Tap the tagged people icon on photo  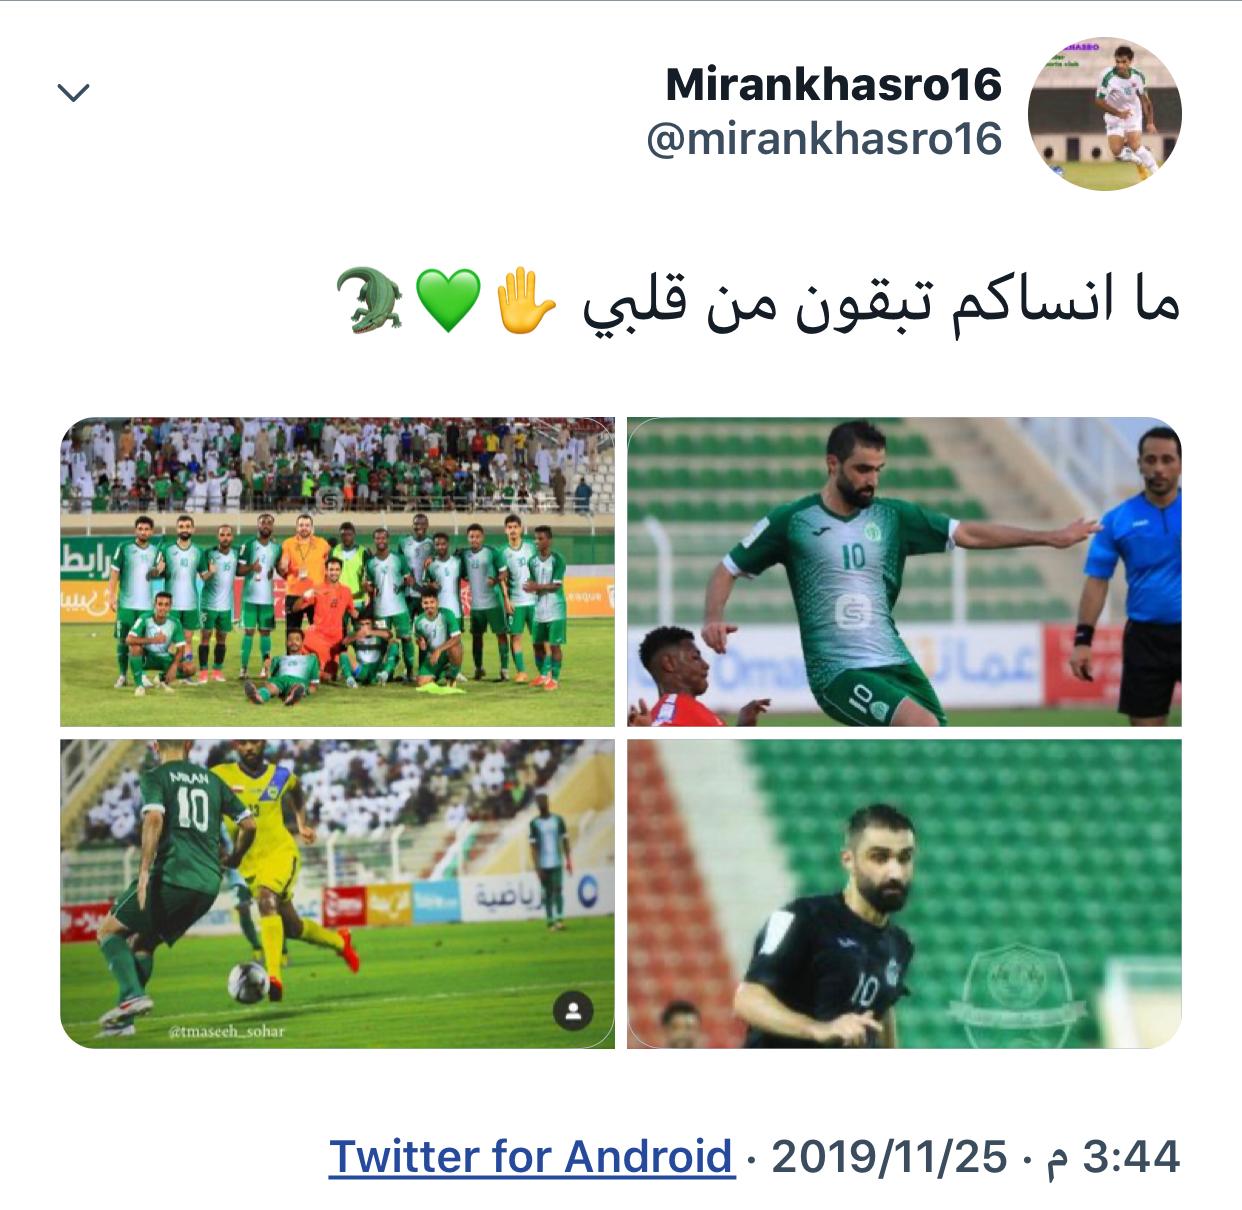pos(573,1010)
